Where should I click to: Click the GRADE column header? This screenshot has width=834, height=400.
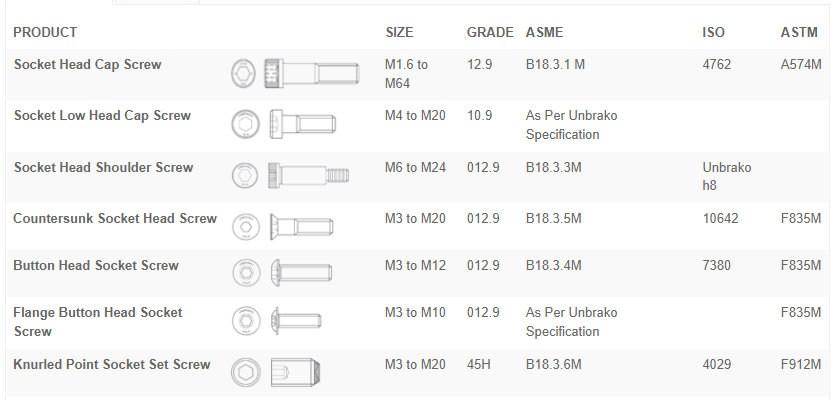490,33
